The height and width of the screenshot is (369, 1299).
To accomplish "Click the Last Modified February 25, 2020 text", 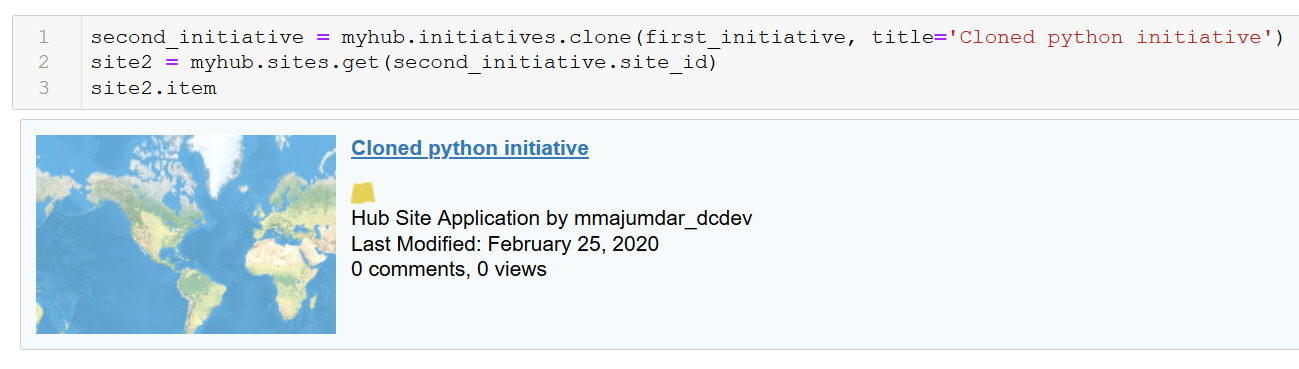I will coord(505,243).
